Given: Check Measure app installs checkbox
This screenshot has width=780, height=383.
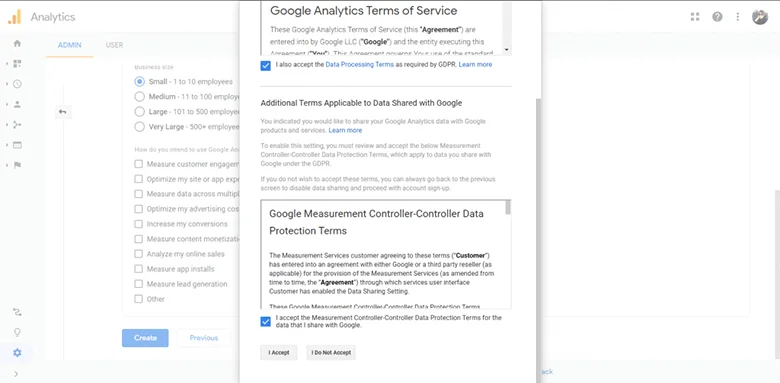Looking at the screenshot, I should [139, 269].
